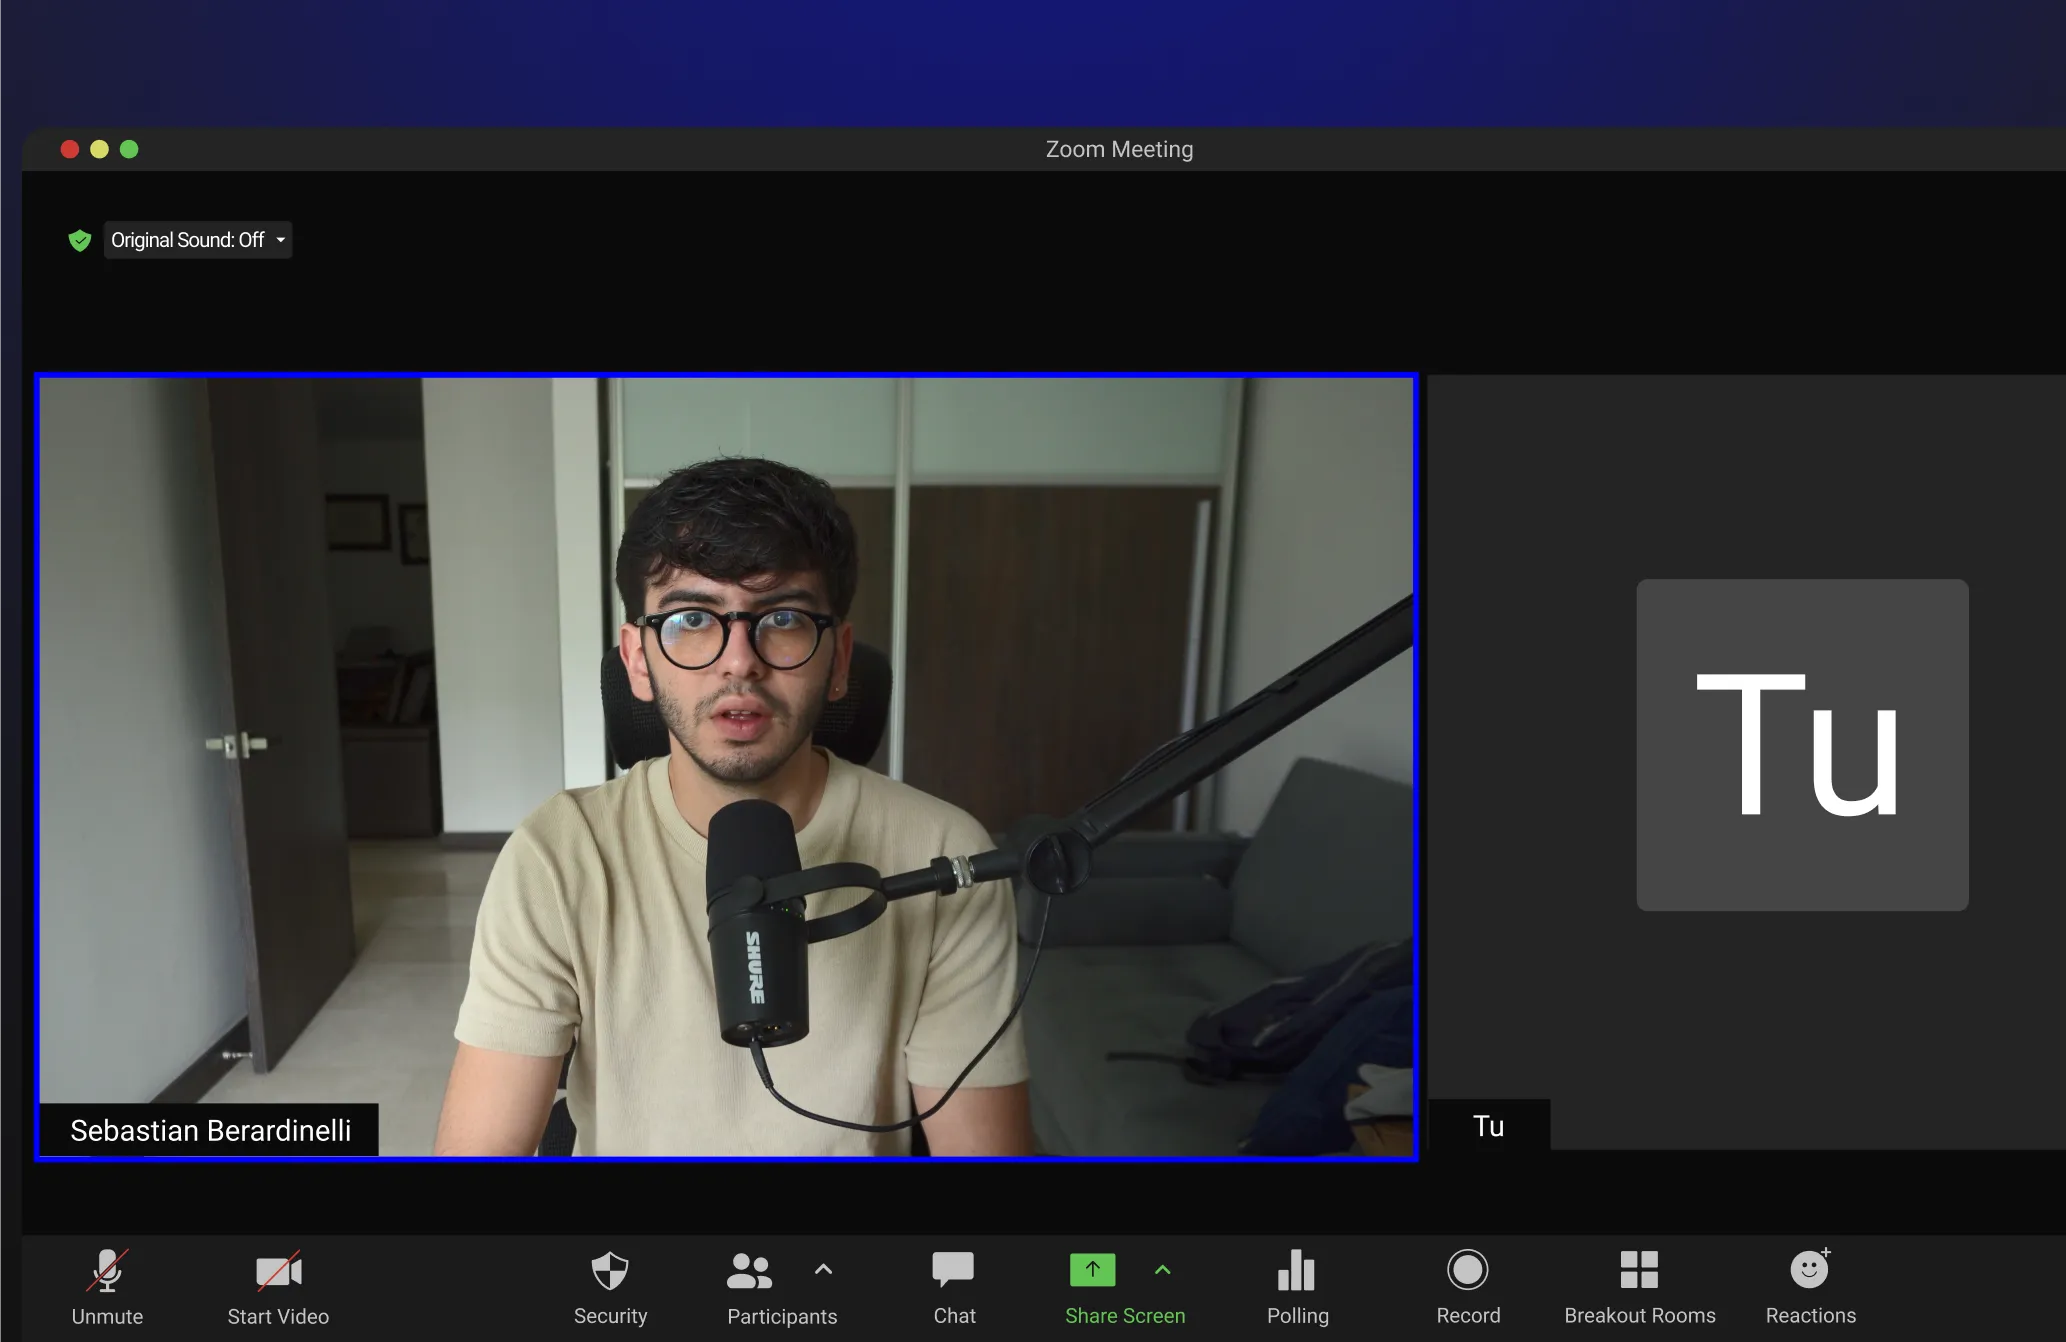
Task: Open the Breakout Rooms grid icon
Action: coord(1639,1270)
